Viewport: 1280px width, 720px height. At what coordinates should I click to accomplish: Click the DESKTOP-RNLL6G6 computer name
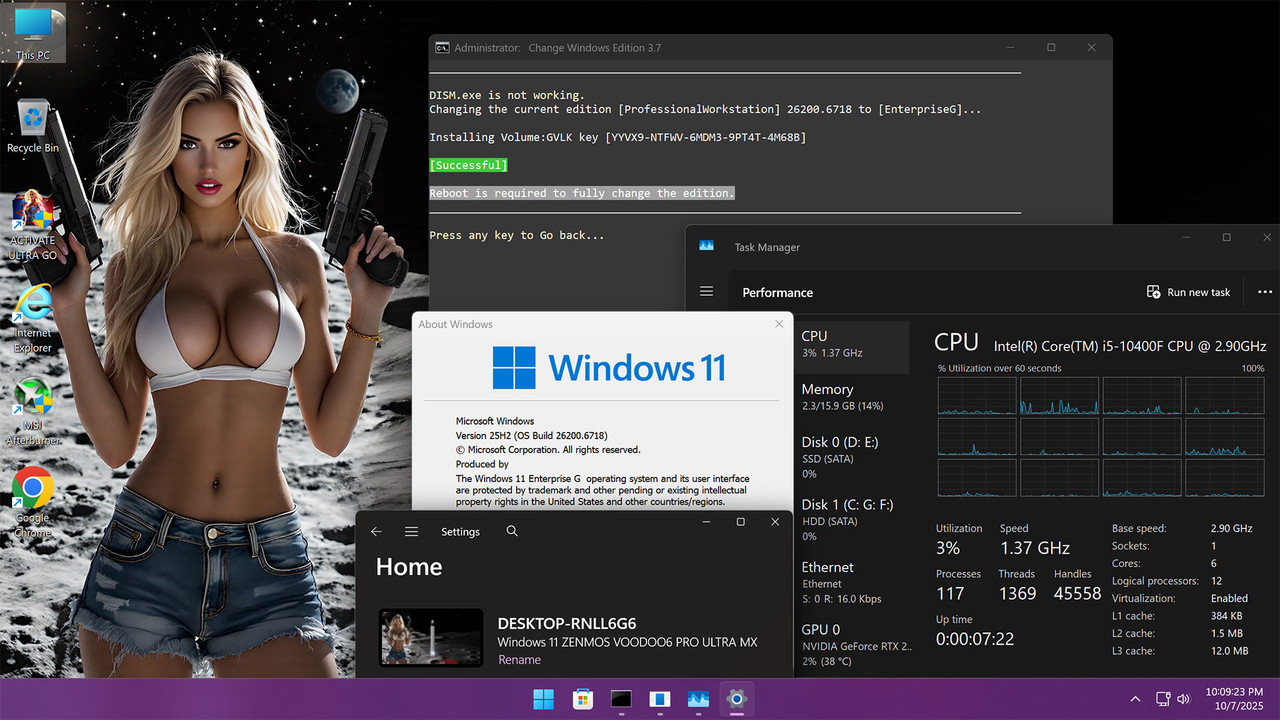(567, 623)
